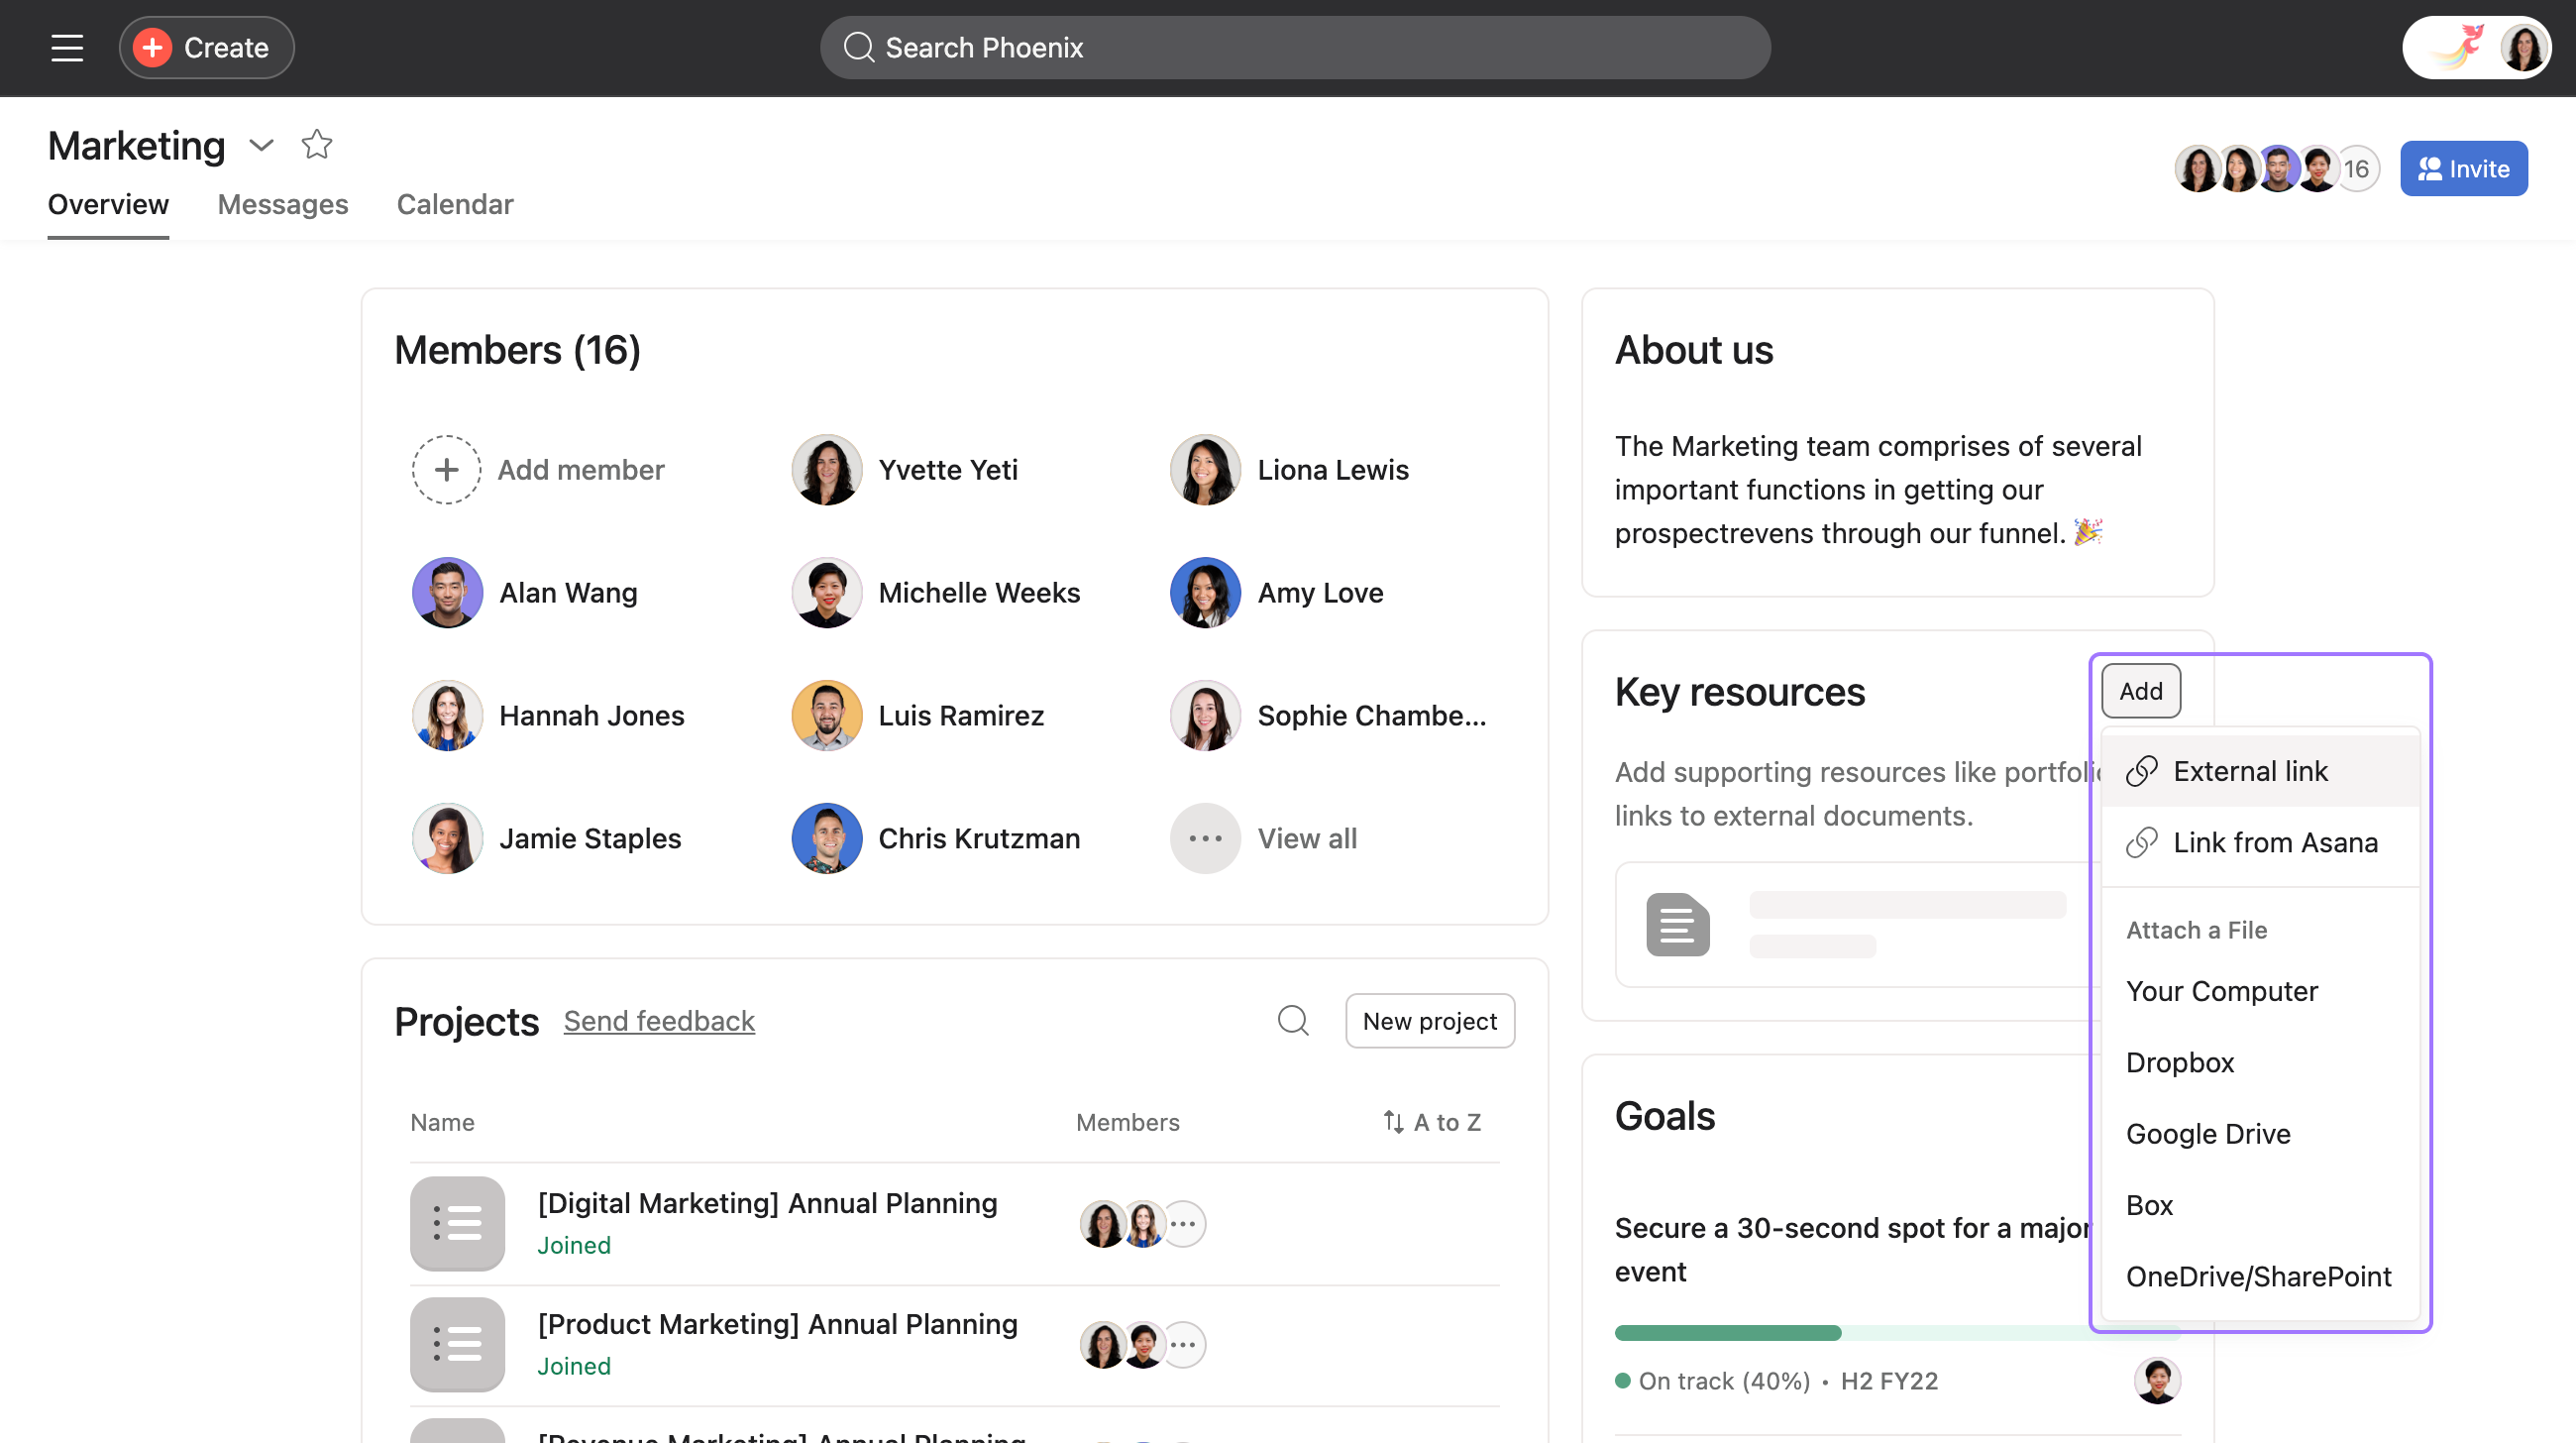Open the projects search magnifier icon
This screenshot has height=1443, width=2576.
[1292, 1020]
